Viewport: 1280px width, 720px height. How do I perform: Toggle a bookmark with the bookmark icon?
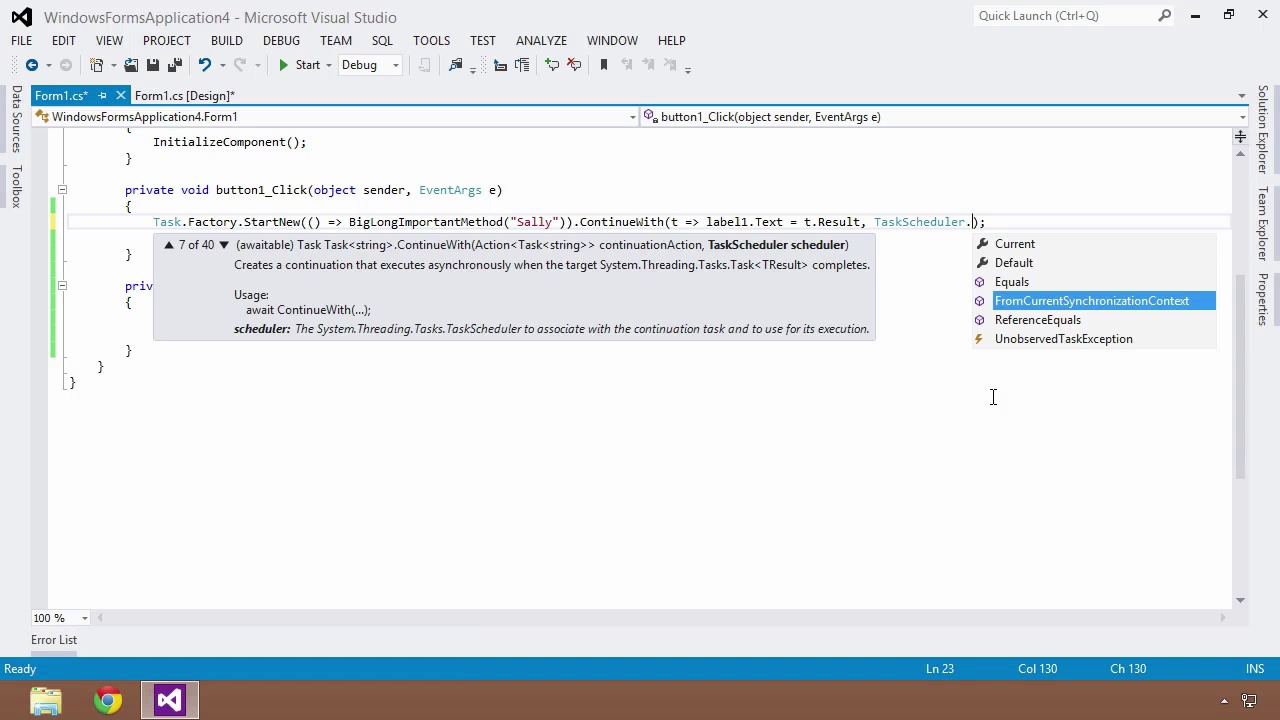point(603,65)
